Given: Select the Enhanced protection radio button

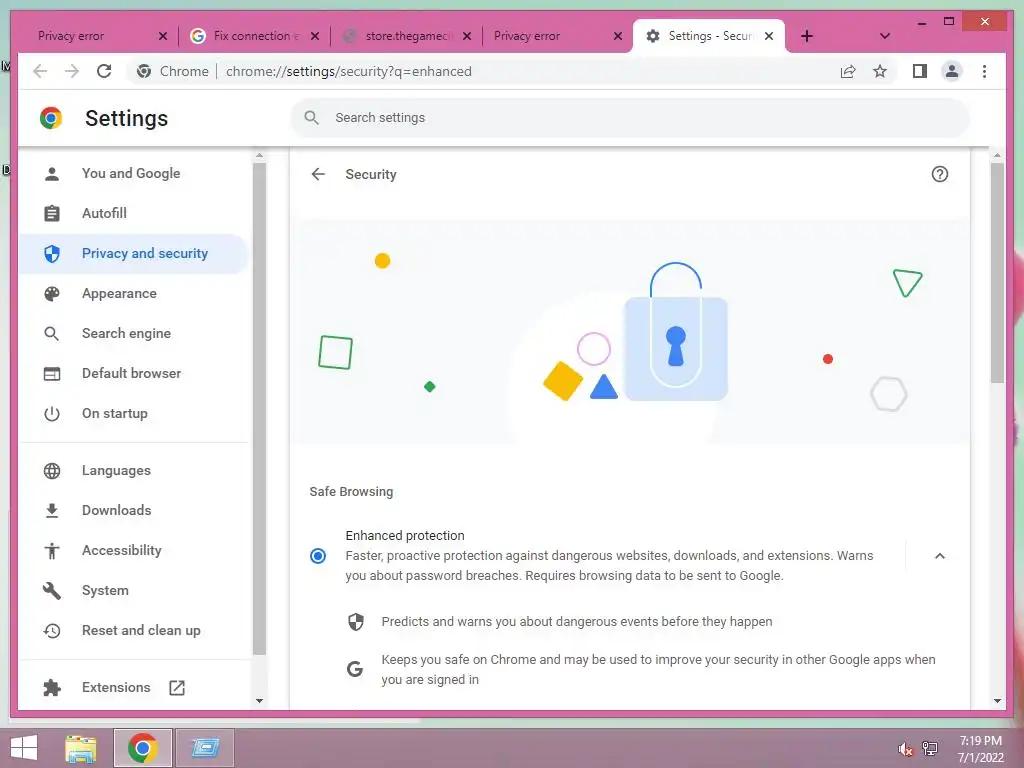Looking at the screenshot, I should click(x=318, y=556).
